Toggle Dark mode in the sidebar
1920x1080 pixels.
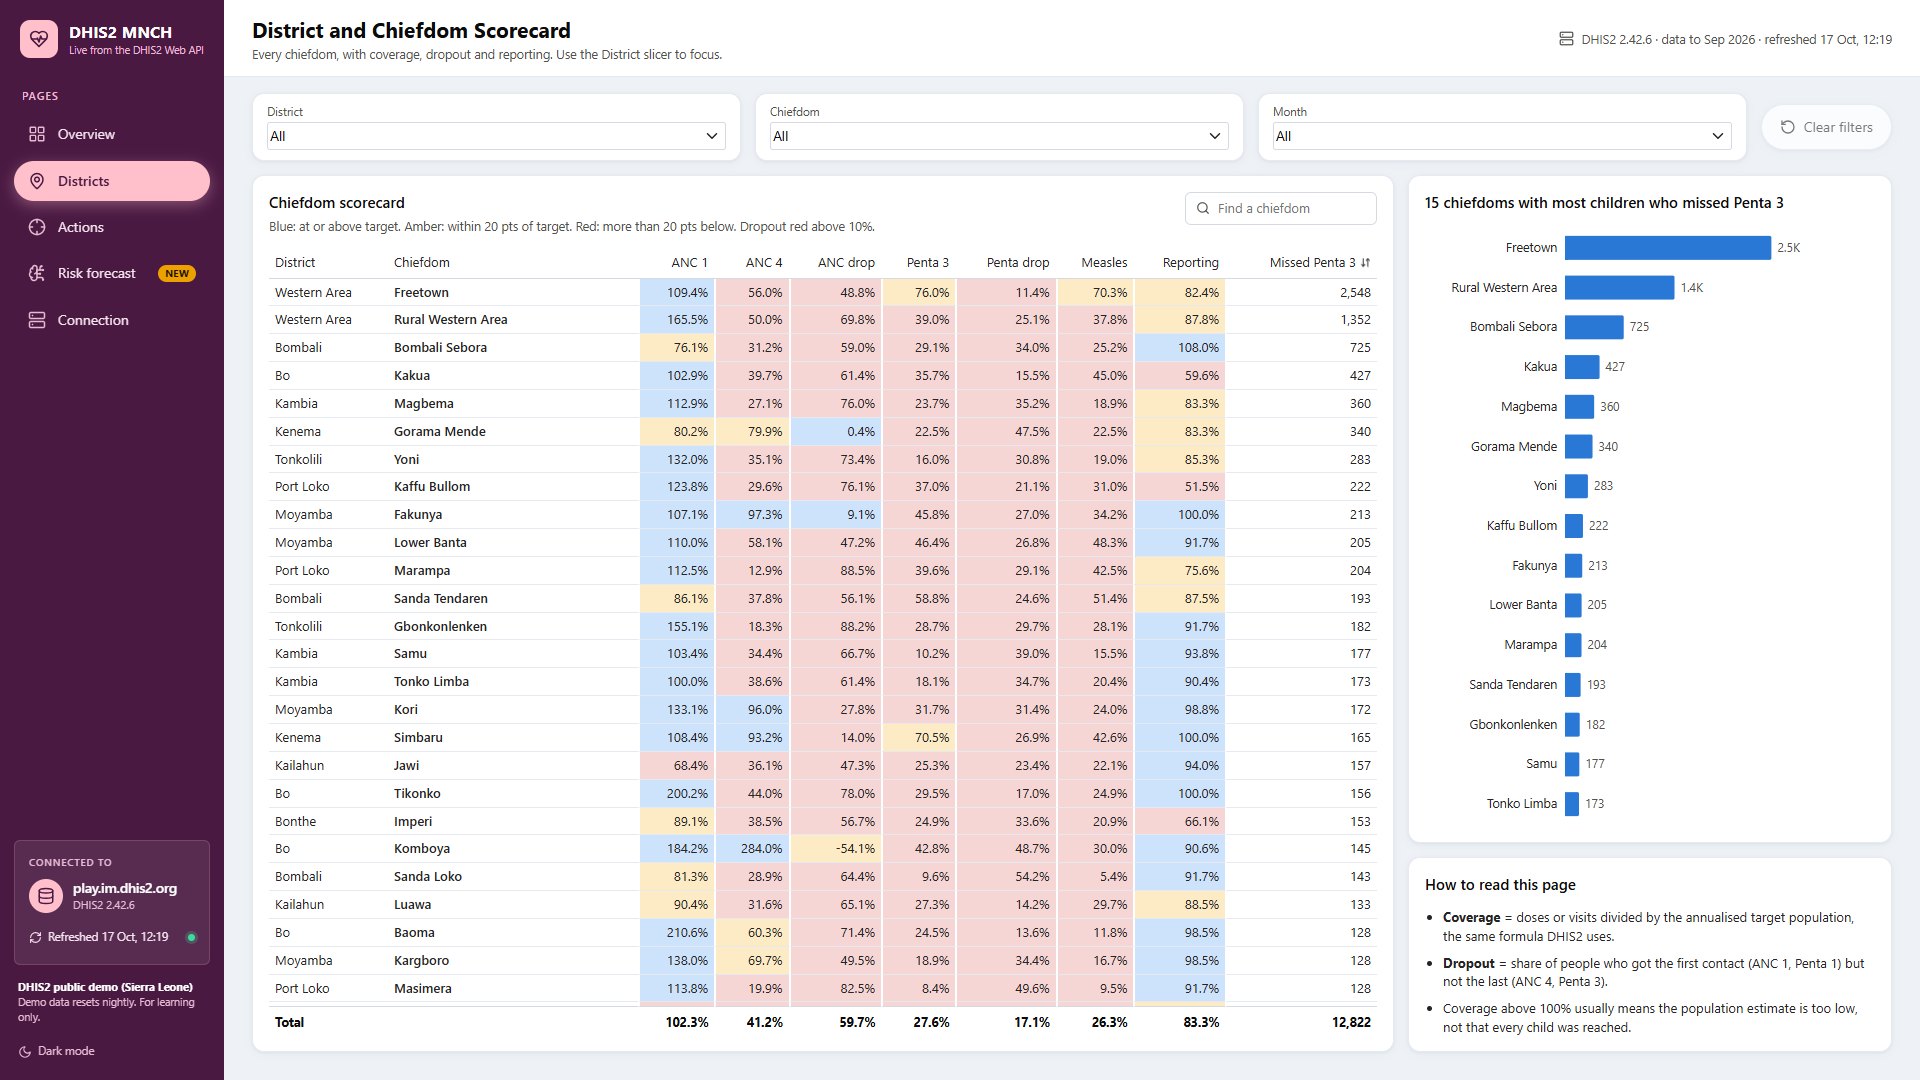tap(57, 1051)
